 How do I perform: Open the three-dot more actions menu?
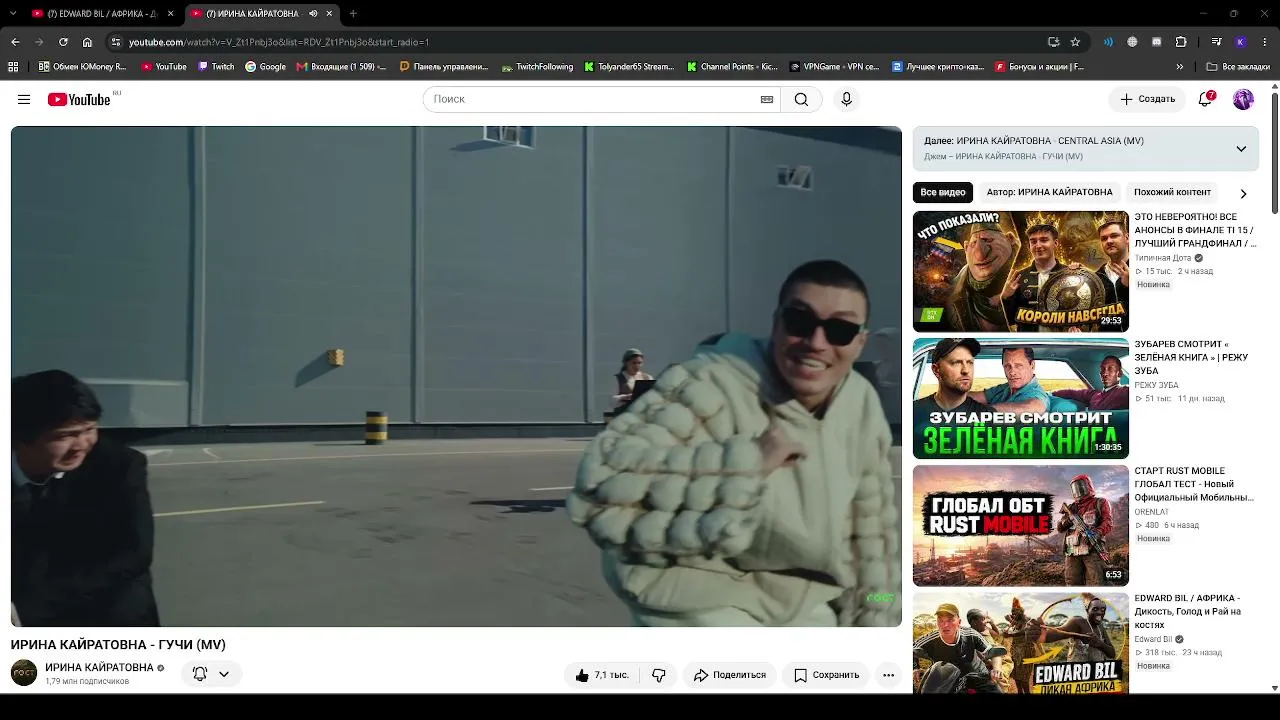coord(888,675)
